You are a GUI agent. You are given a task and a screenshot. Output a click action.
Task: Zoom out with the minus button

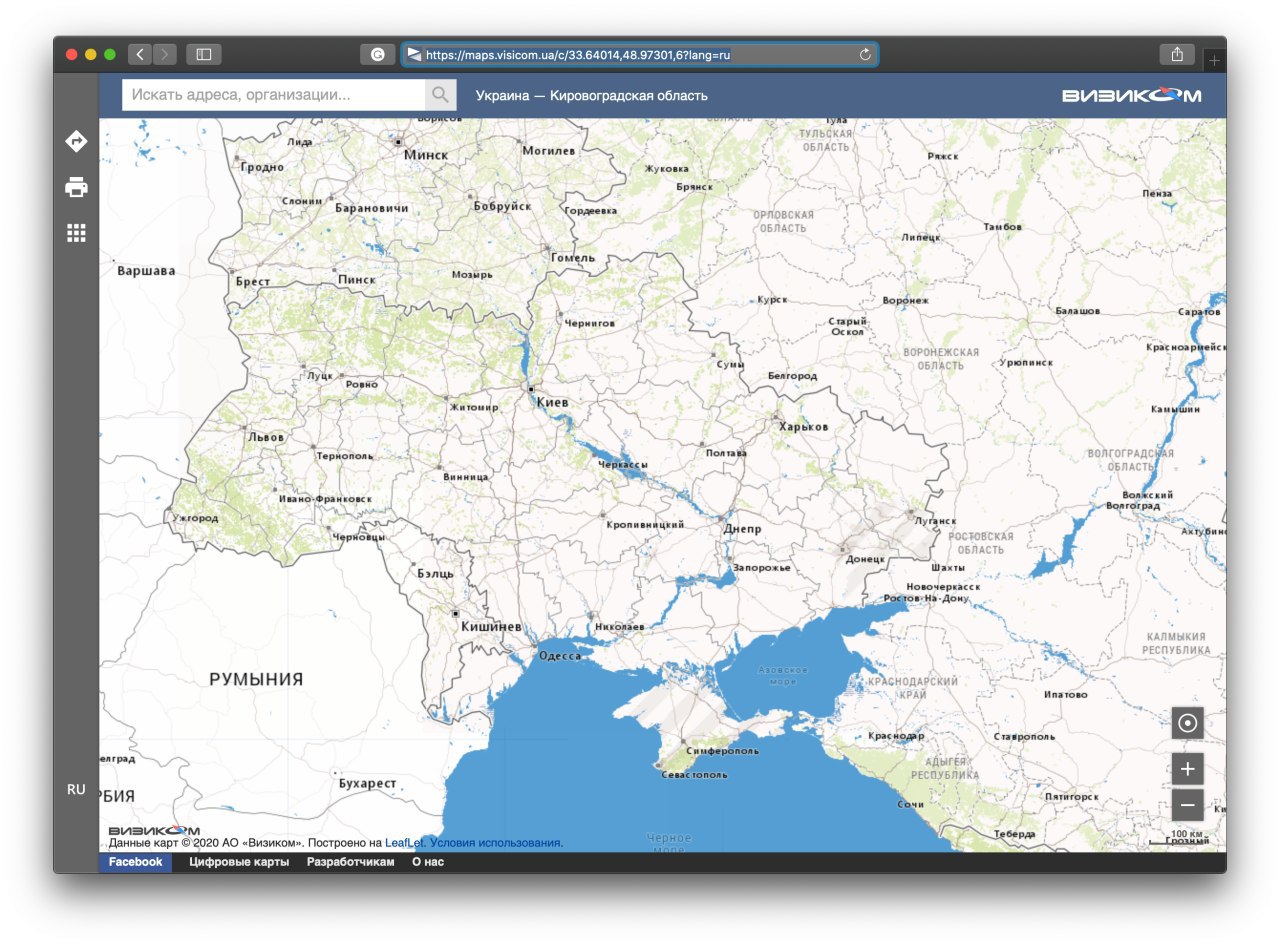pos(1187,804)
